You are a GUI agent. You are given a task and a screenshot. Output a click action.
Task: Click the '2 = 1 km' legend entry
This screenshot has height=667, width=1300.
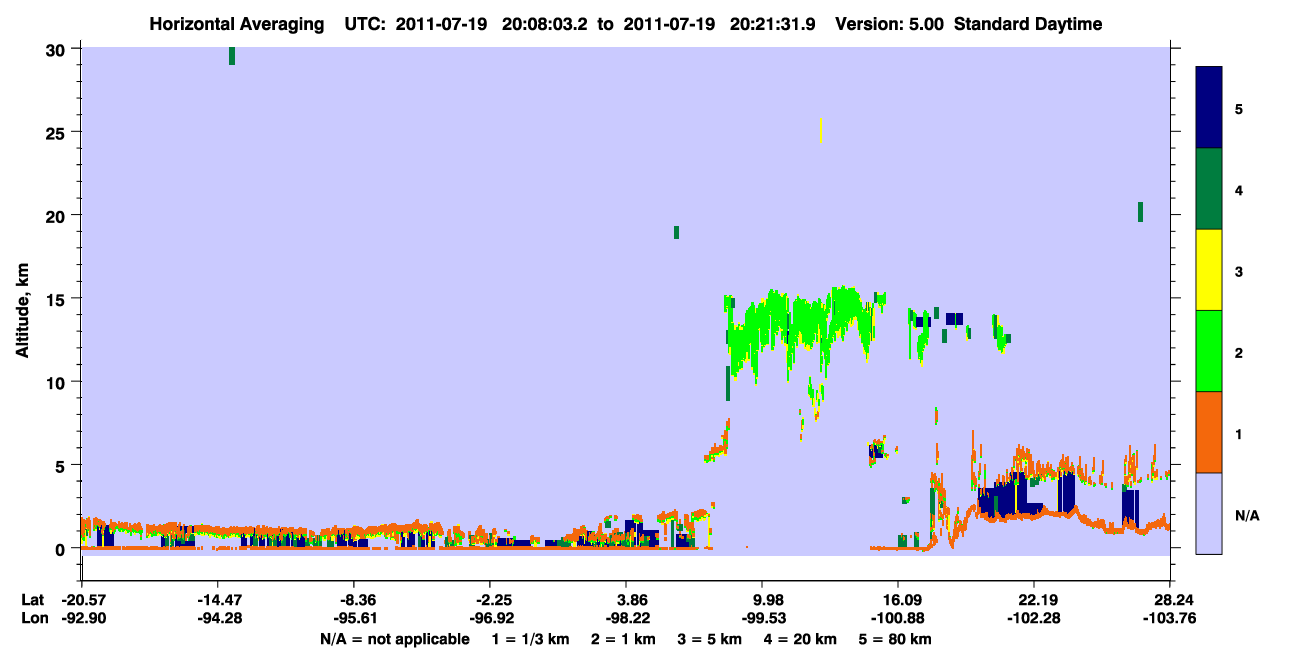coord(625,639)
